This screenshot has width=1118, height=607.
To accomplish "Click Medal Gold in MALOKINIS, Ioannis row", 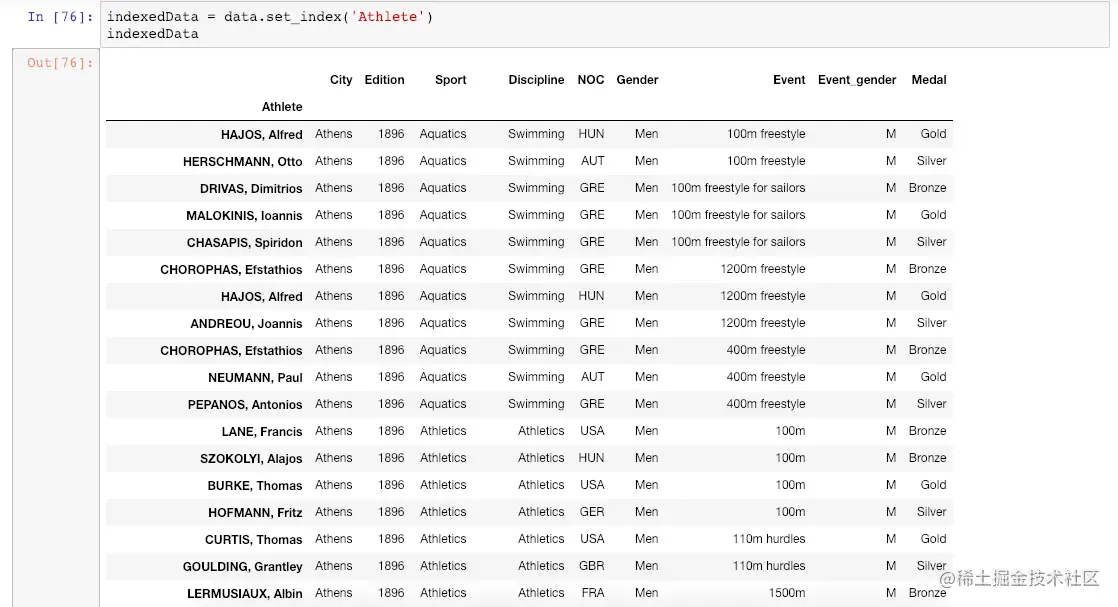I will (x=933, y=215).
